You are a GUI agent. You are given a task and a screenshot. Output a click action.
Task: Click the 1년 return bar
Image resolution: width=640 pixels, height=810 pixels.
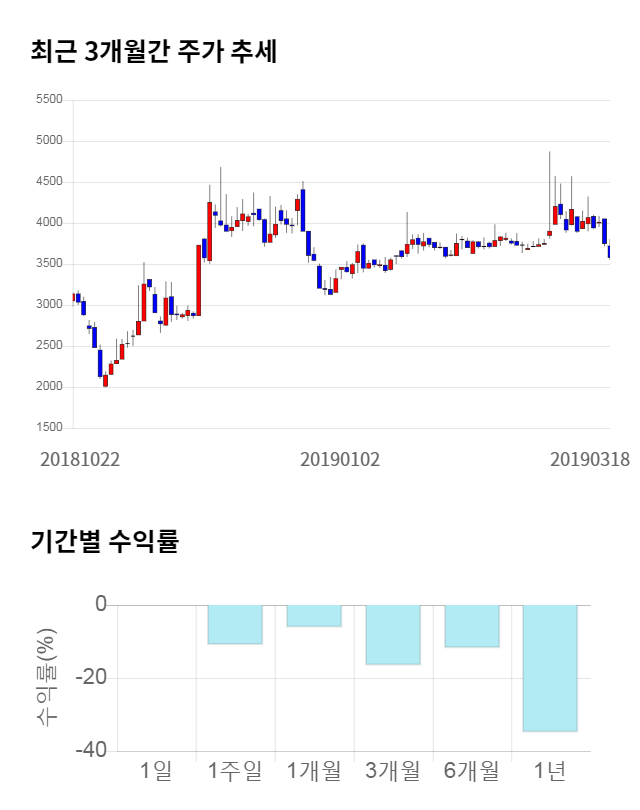[551, 668]
